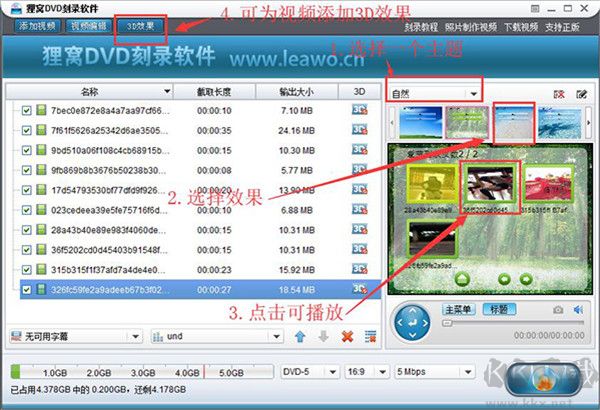Viewport: 600px width, 410px height.
Task: Click the 添加视频 tab
Action: (37, 26)
